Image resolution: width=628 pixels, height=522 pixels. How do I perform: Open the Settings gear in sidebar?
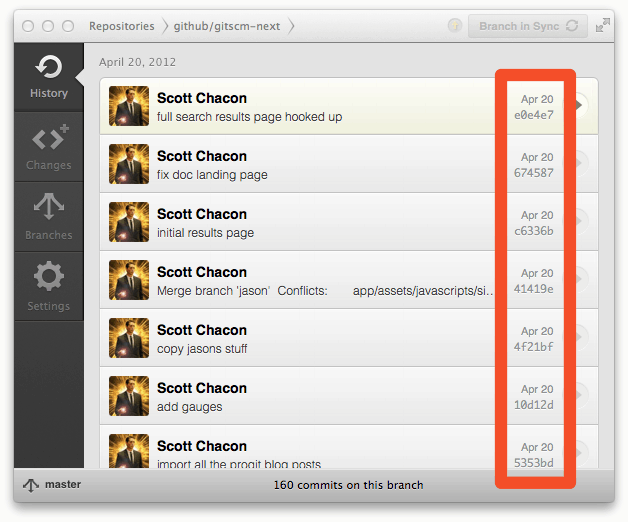(x=49, y=286)
